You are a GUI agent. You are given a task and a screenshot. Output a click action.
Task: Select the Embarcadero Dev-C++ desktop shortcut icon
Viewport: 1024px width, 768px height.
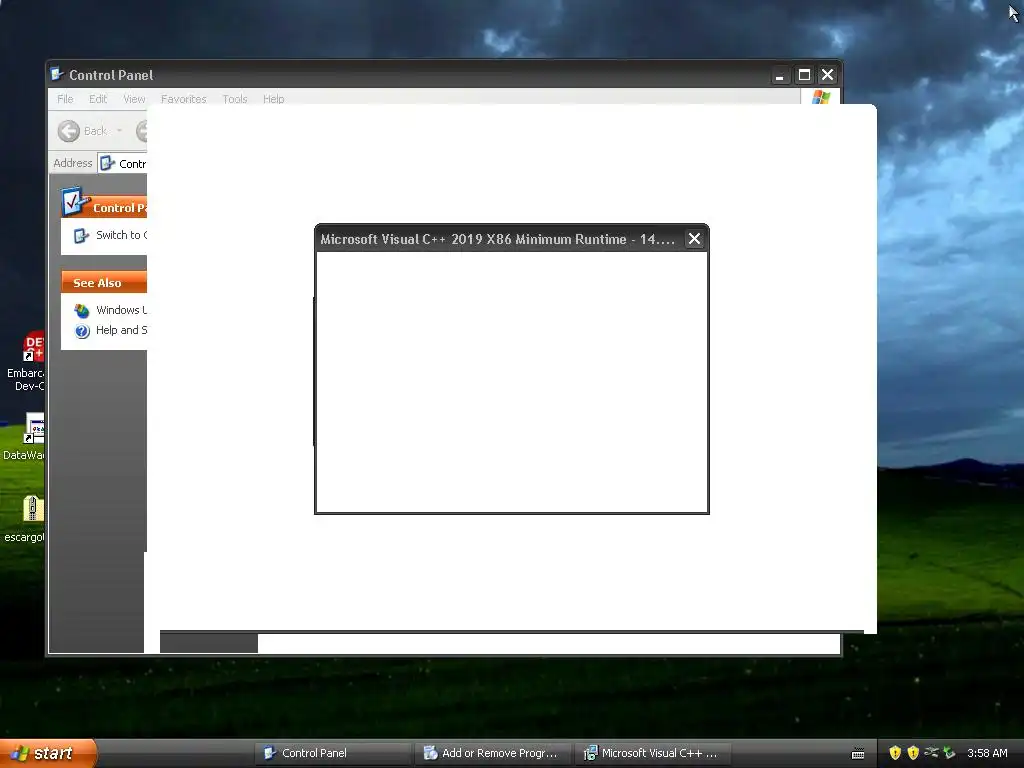(x=33, y=346)
